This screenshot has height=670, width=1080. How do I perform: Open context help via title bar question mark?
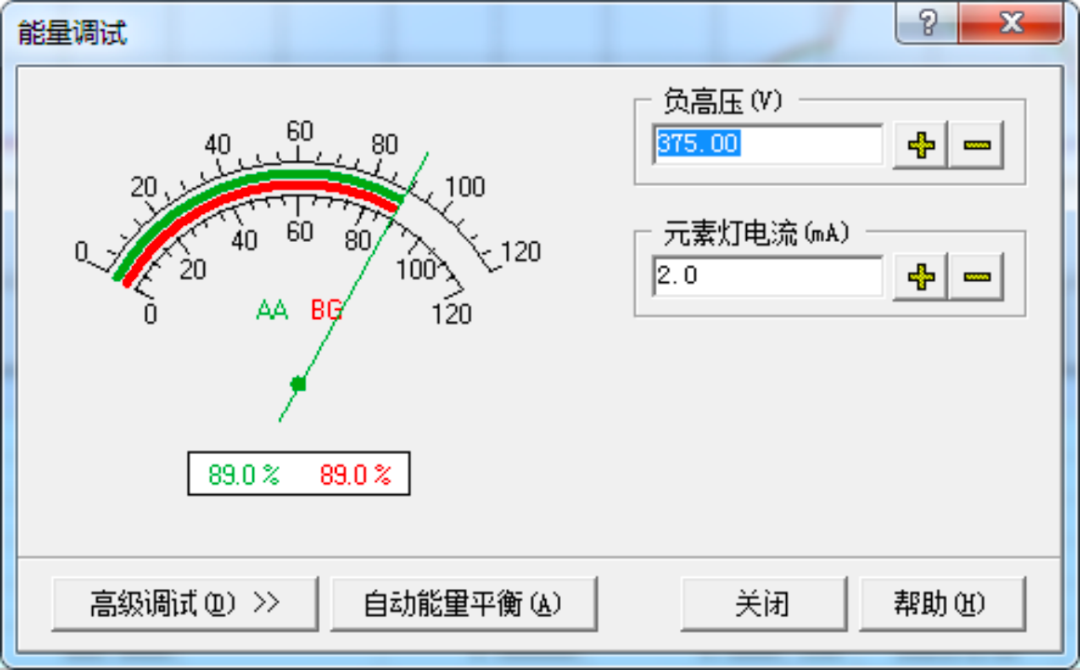click(x=925, y=22)
